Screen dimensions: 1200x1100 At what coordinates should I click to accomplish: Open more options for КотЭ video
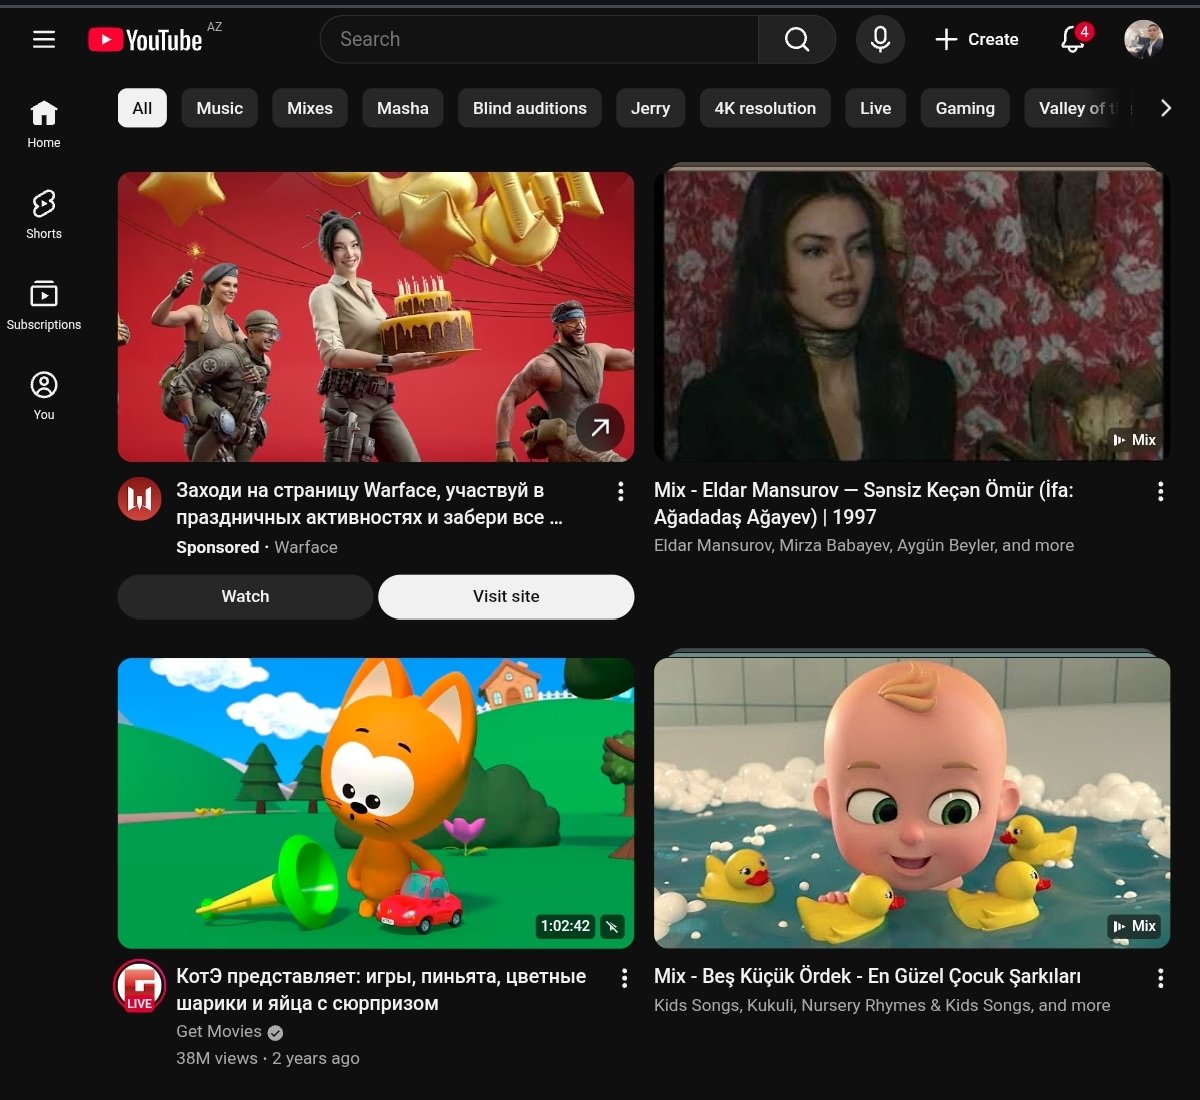tap(624, 978)
